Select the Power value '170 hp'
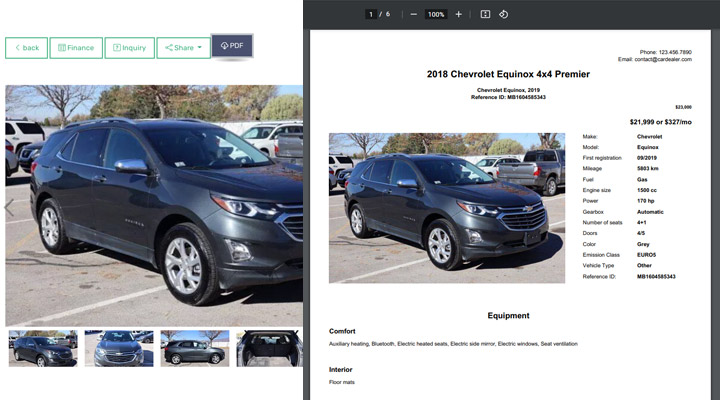Viewport: 720px width, 400px height. pos(646,201)
